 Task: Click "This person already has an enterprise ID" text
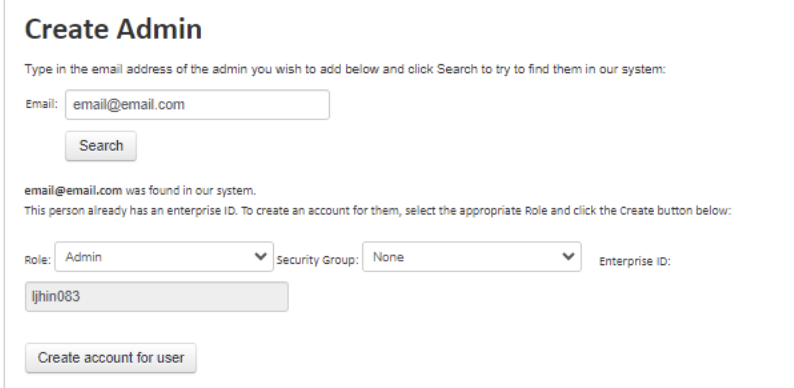click(131, 211)
